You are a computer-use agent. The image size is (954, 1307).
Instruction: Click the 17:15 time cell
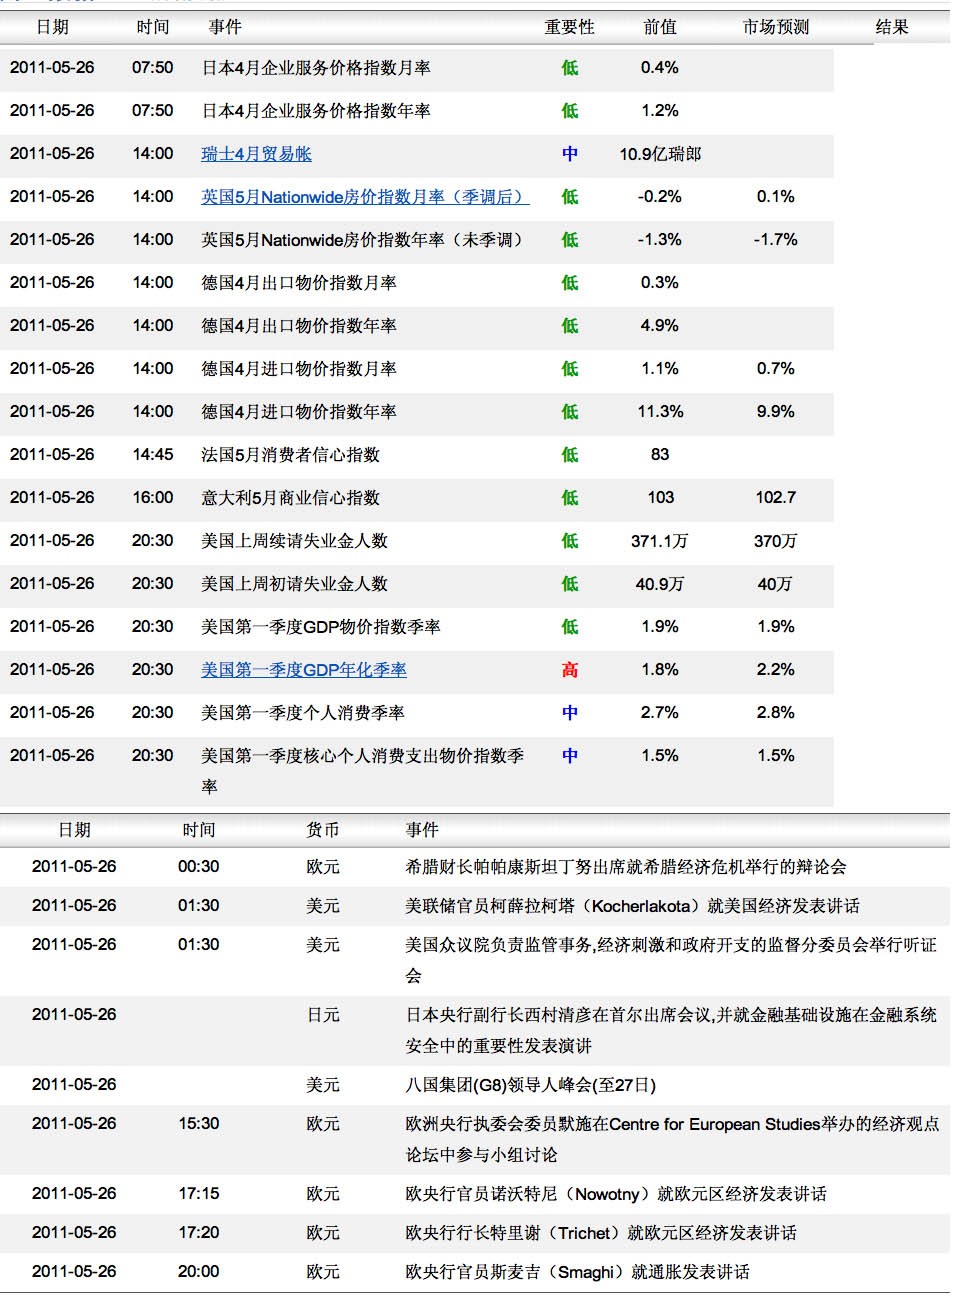199,1194
